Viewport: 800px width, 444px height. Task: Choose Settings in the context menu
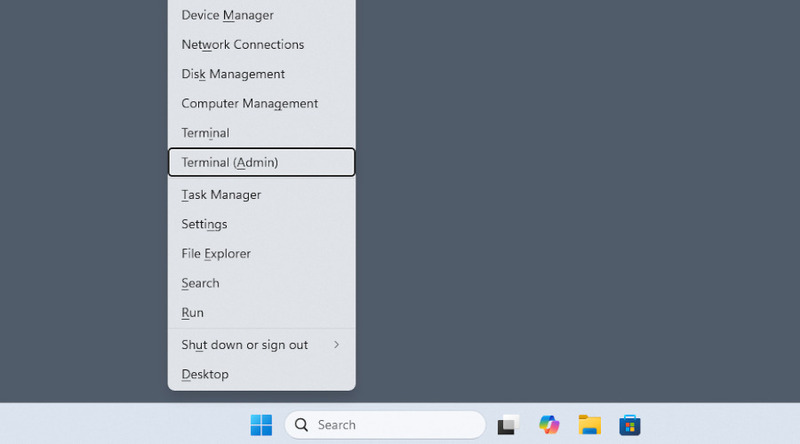pos(204,224)
